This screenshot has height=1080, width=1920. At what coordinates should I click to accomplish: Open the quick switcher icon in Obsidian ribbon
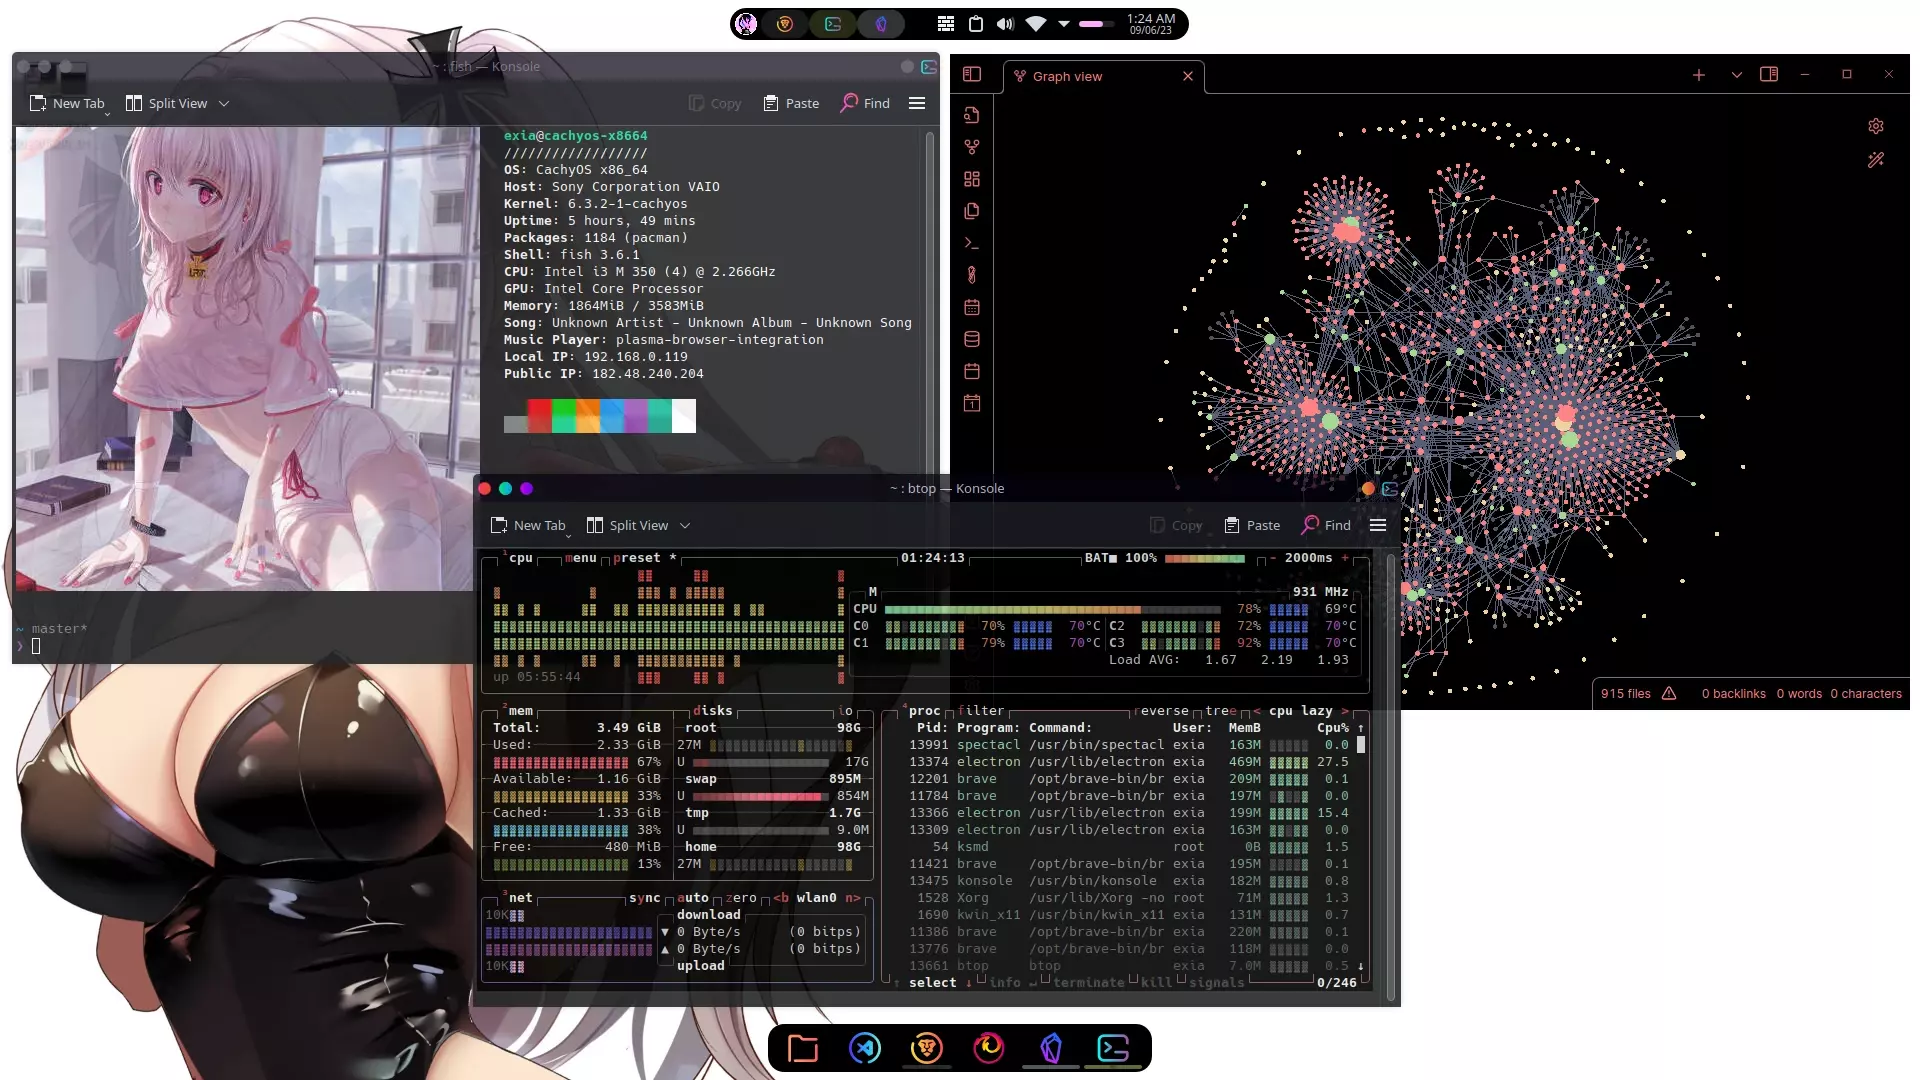pos(971,115)
